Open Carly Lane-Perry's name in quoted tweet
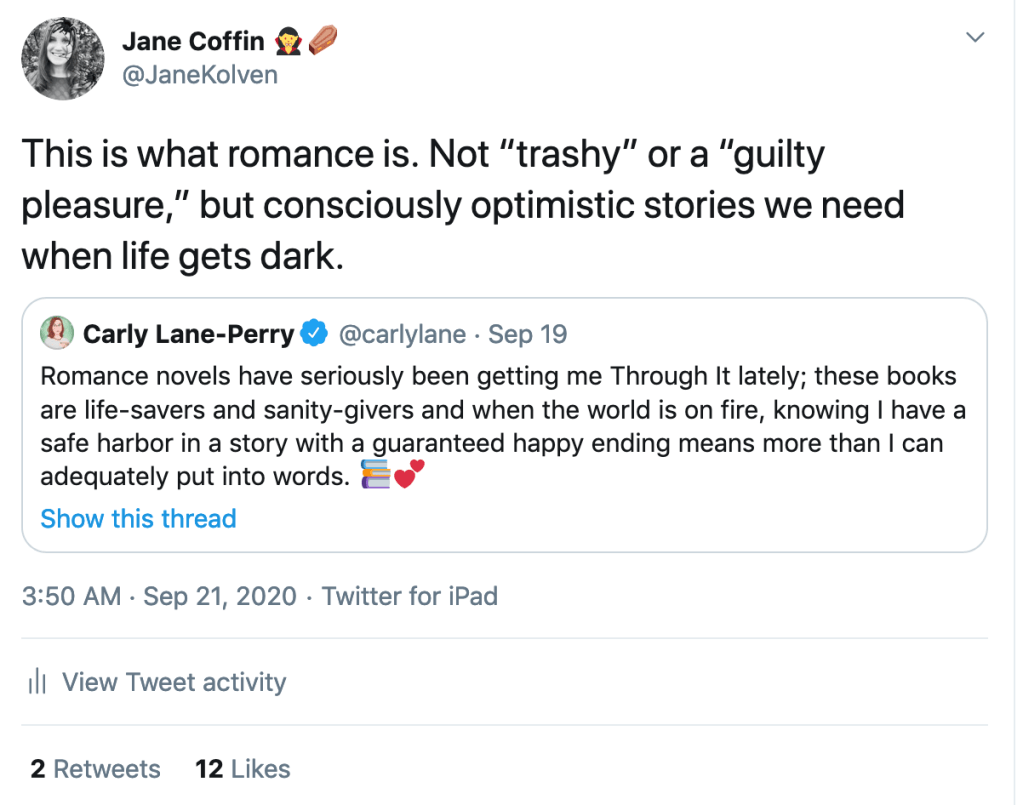Viewport: 1023px width, 805px height. [188, 334]
